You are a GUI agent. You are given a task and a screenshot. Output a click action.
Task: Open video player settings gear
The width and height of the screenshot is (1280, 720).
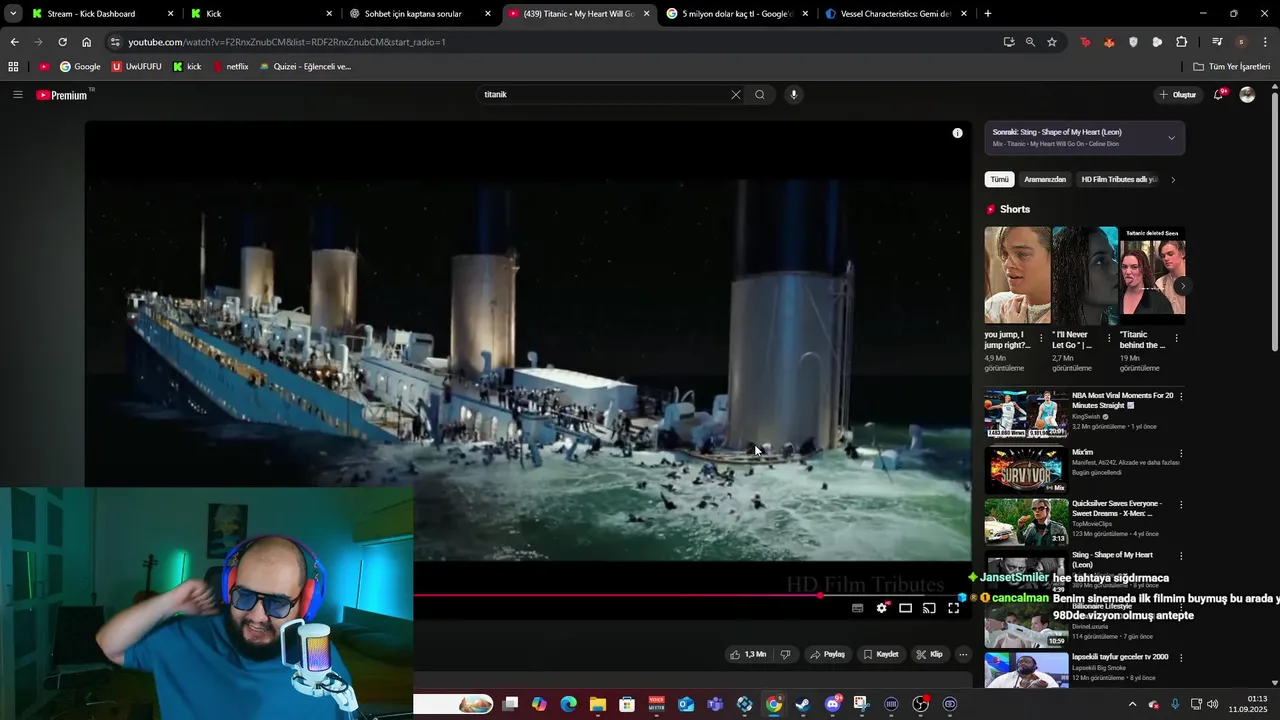click(x=882, y=608)
